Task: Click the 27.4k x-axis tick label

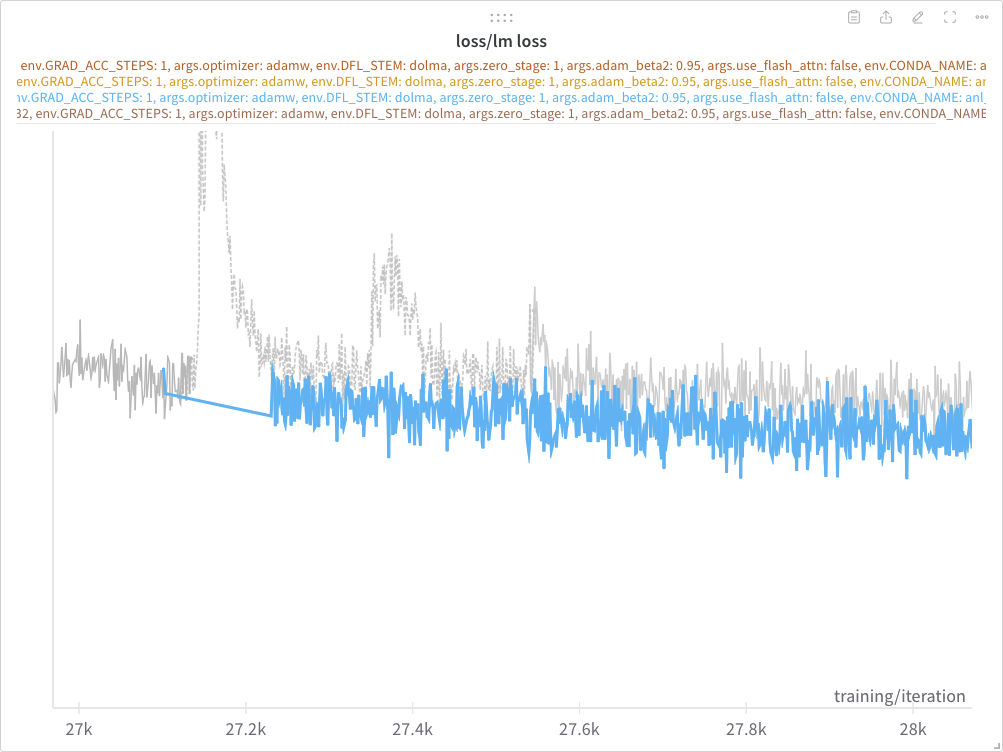Action: [x=412, y=728]
